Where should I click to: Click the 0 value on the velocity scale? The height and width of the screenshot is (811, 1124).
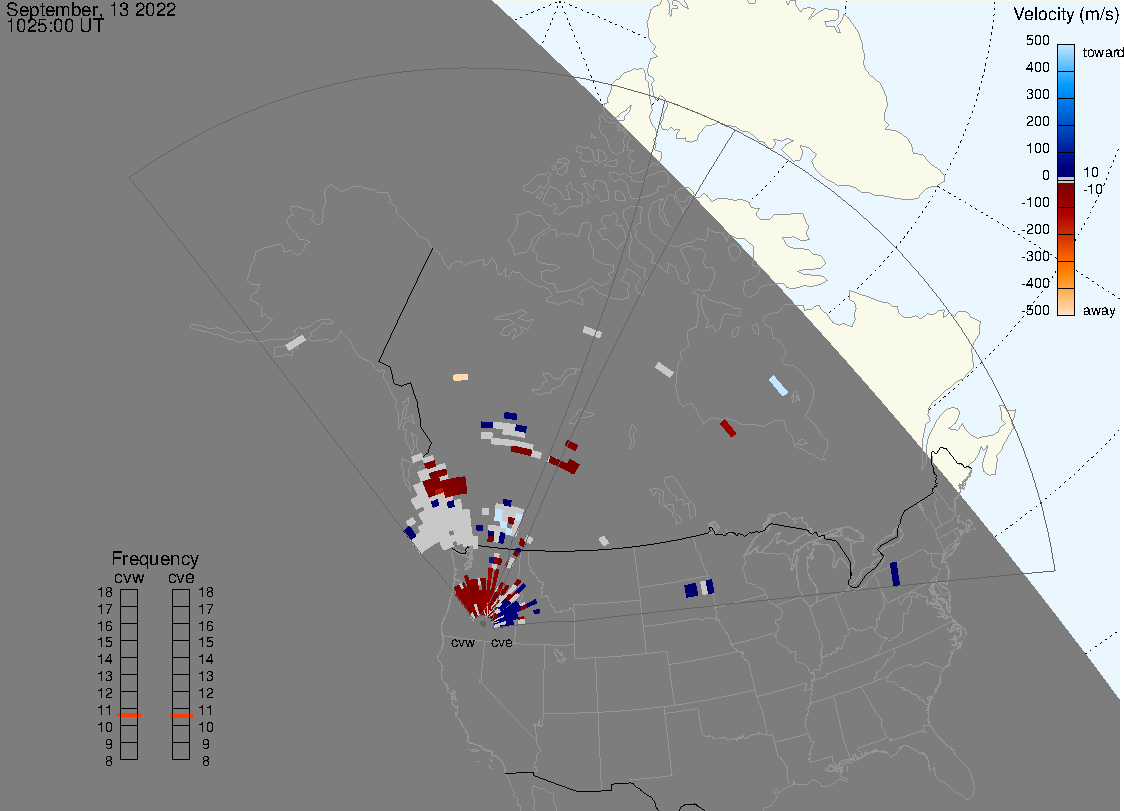[x=1046, y=176]
